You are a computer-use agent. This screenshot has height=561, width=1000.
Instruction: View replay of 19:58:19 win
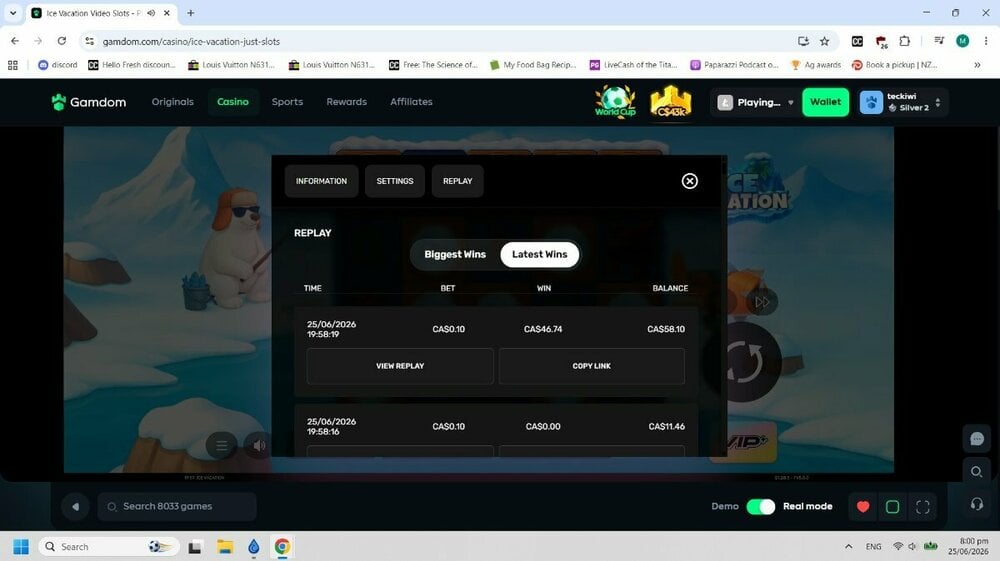tap(400, 366)
